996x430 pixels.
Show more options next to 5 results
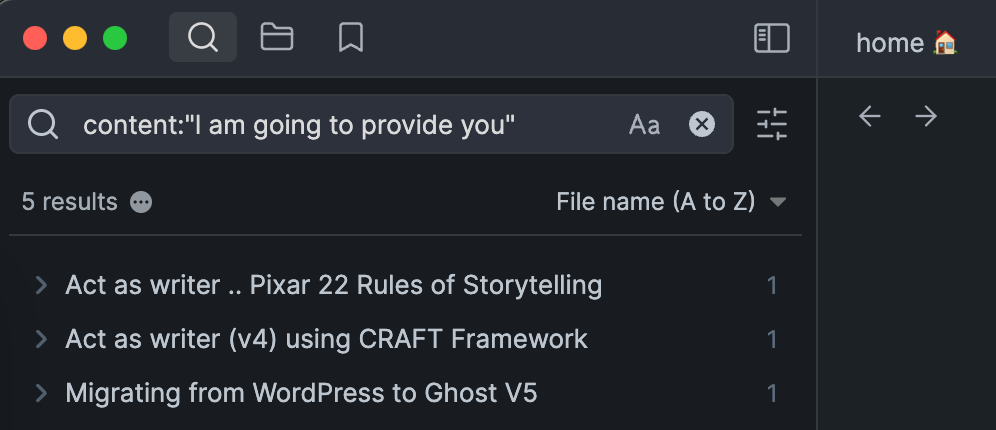coord(141,203)
